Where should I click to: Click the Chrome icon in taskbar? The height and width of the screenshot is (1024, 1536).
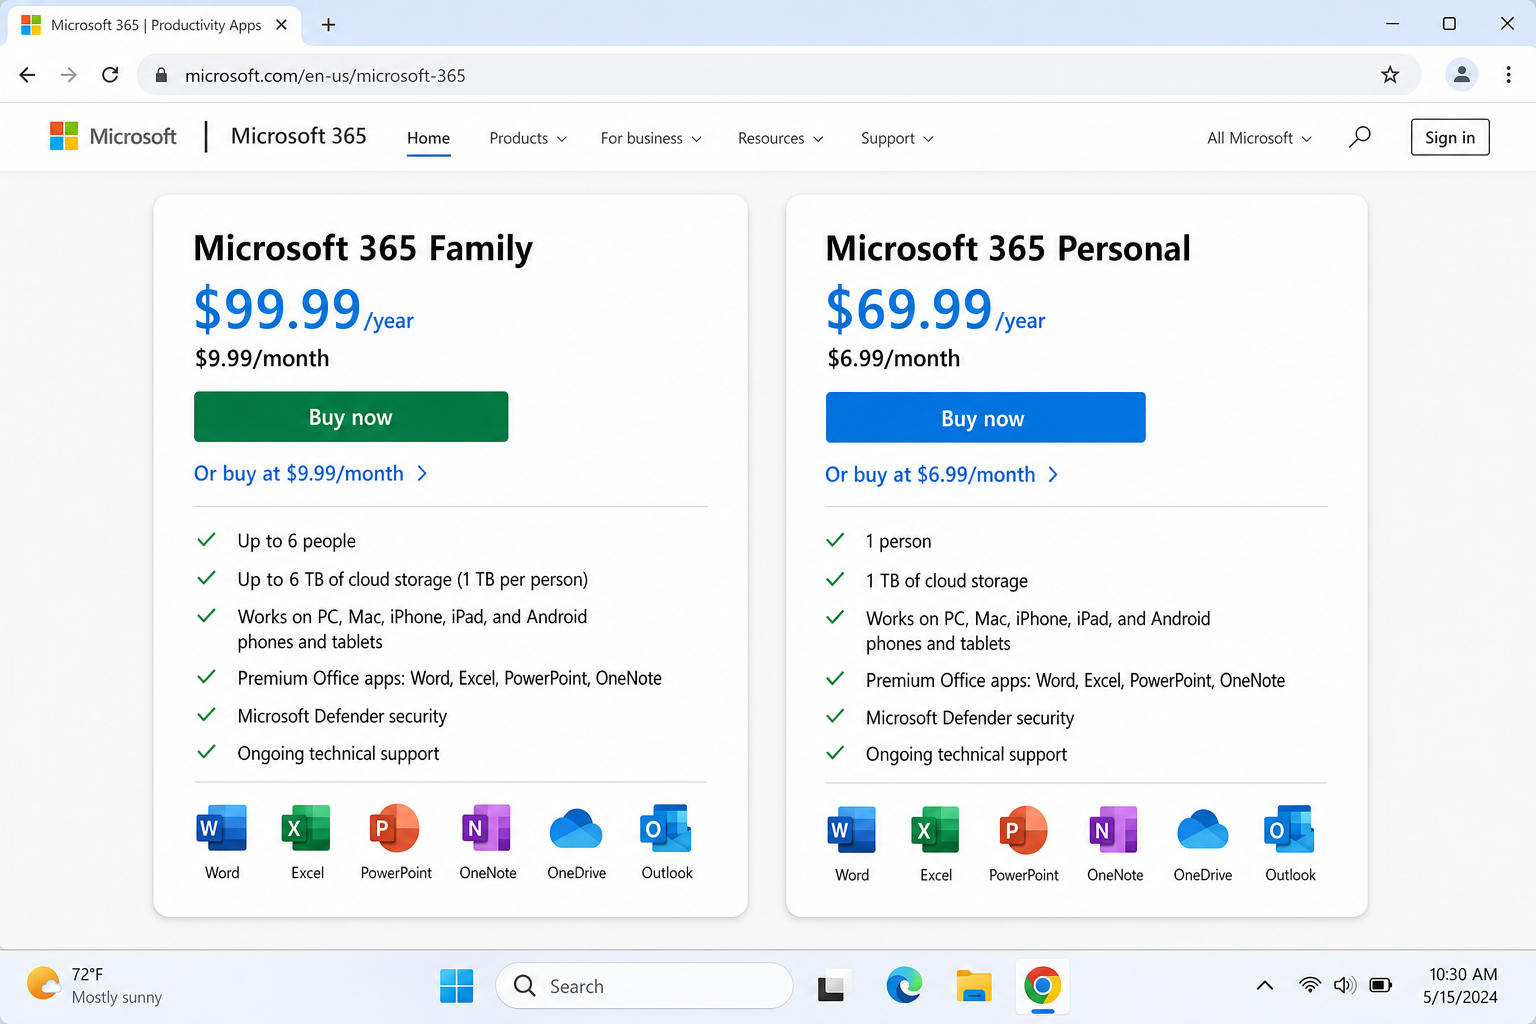coord(1042,986)
